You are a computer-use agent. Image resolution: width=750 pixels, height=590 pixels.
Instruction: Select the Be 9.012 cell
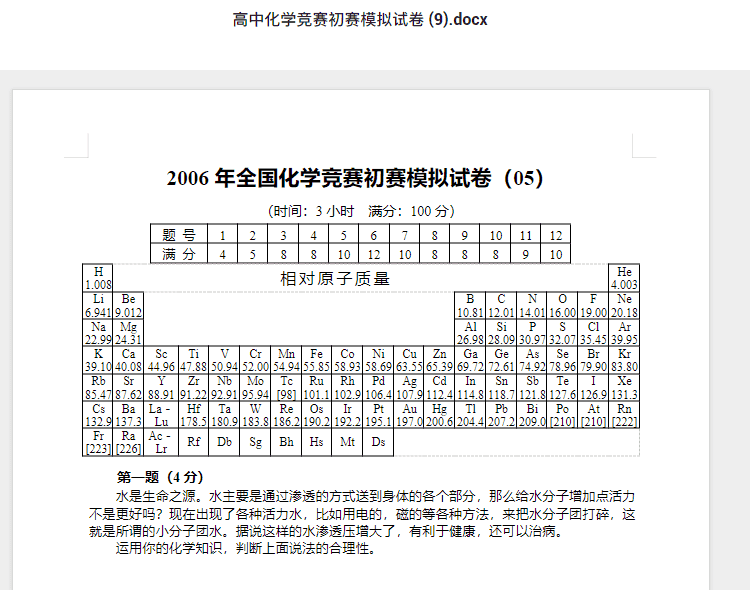coord(128,306)
